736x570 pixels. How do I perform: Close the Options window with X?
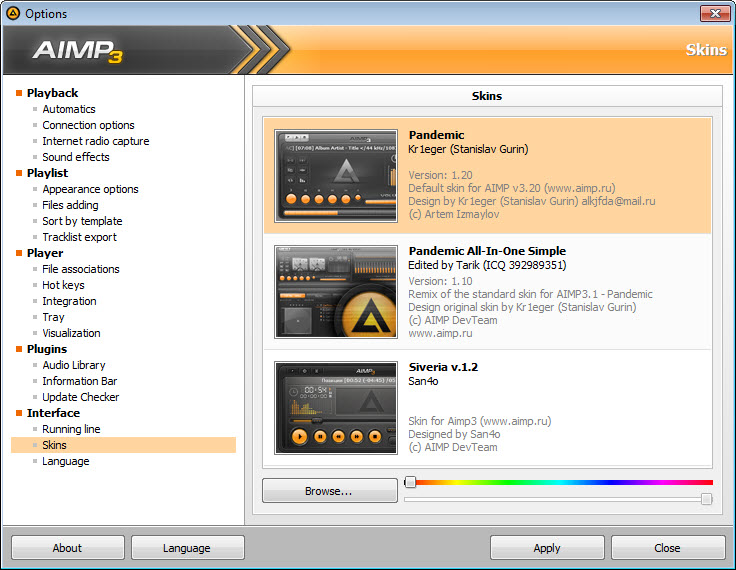pos(715,13)
